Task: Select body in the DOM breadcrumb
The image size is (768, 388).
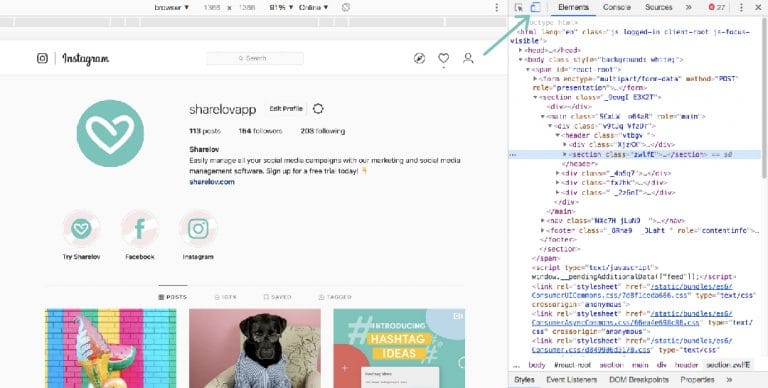Action: 537,365
